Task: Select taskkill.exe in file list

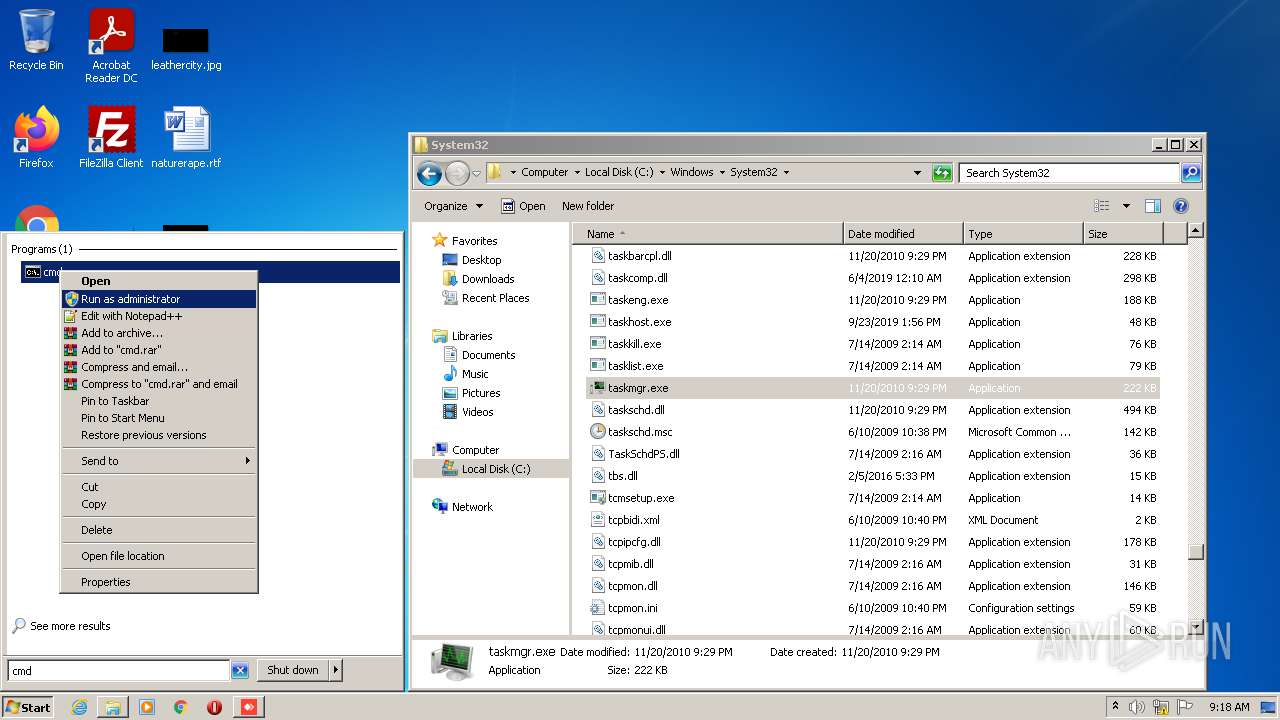Action: click(873, 344)
